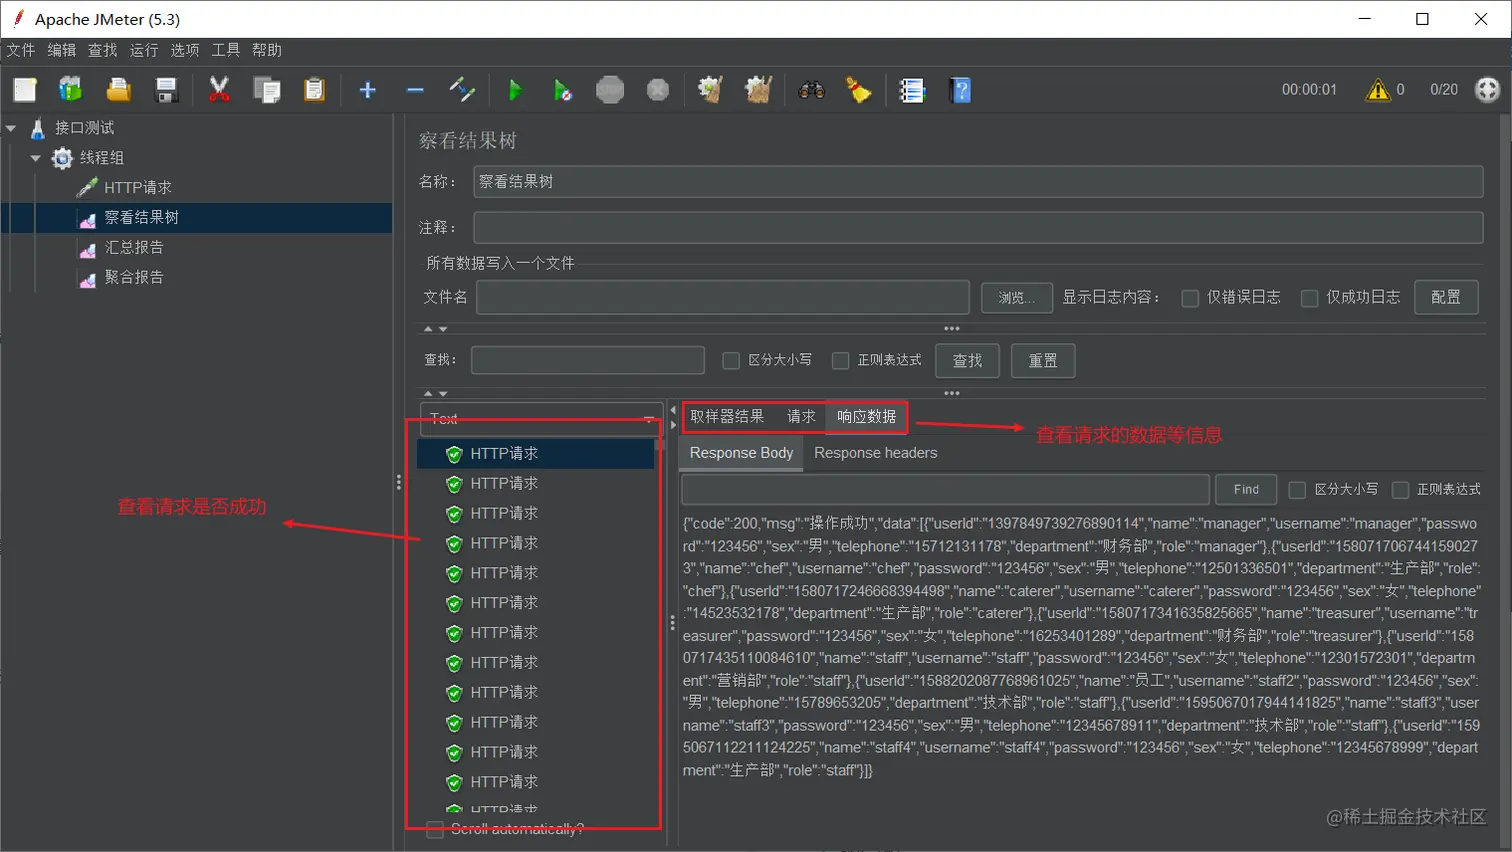This screenshot has width=1512, height=852.
Task: Open the 帮助 menu
Action: pos(267,50)
